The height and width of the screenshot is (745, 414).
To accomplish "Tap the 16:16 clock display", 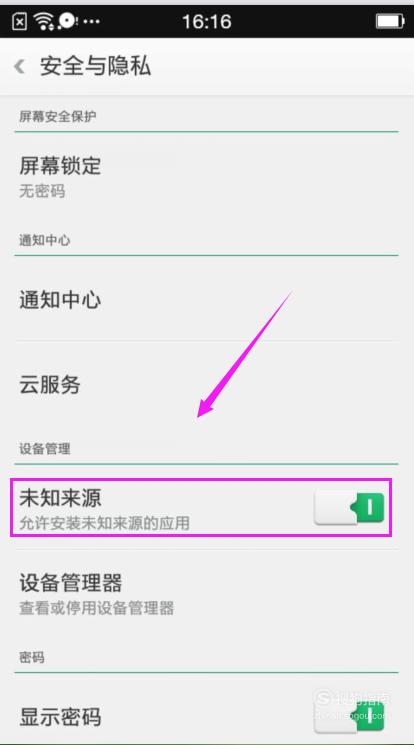I will click(x=207, y=21).
